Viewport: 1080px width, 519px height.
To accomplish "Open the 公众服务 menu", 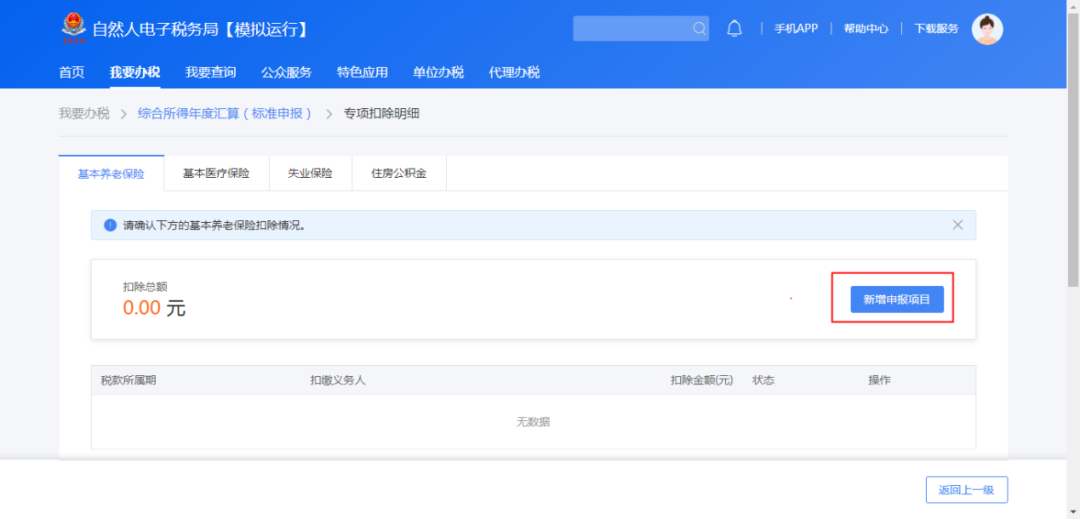I will [x=287, y=72].
